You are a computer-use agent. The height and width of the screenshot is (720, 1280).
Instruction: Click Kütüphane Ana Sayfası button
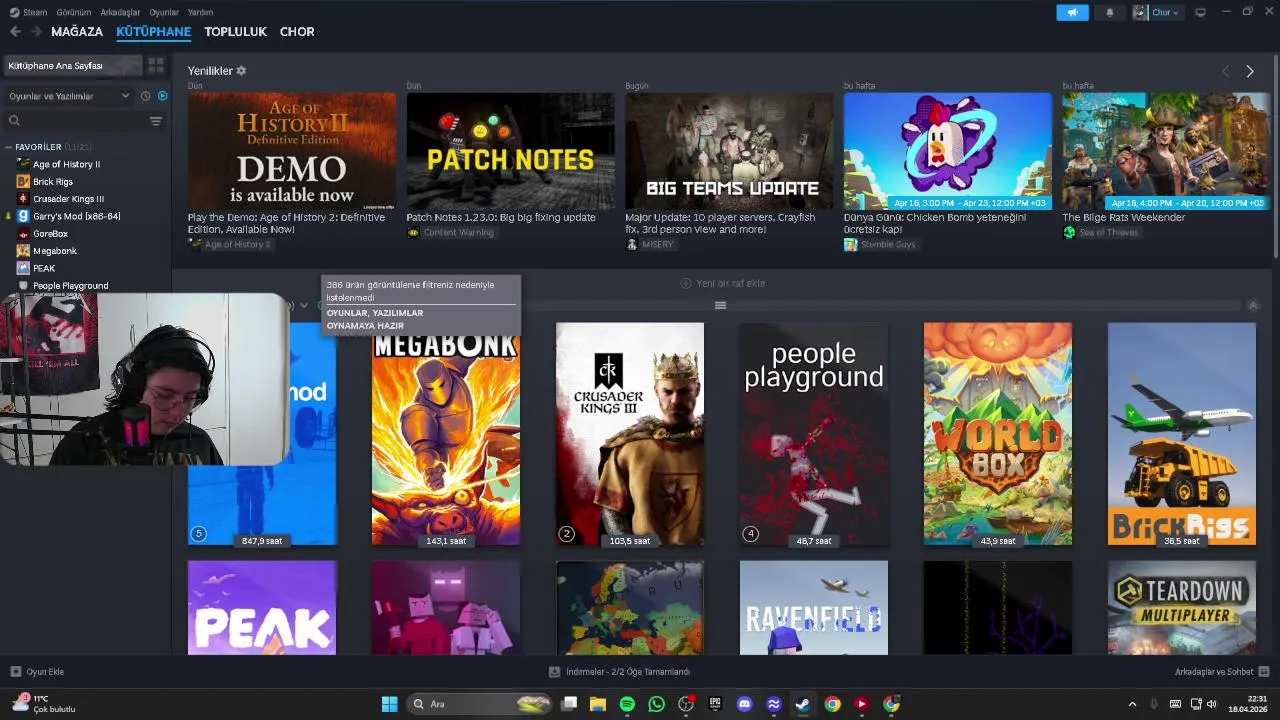click(73, 65)
